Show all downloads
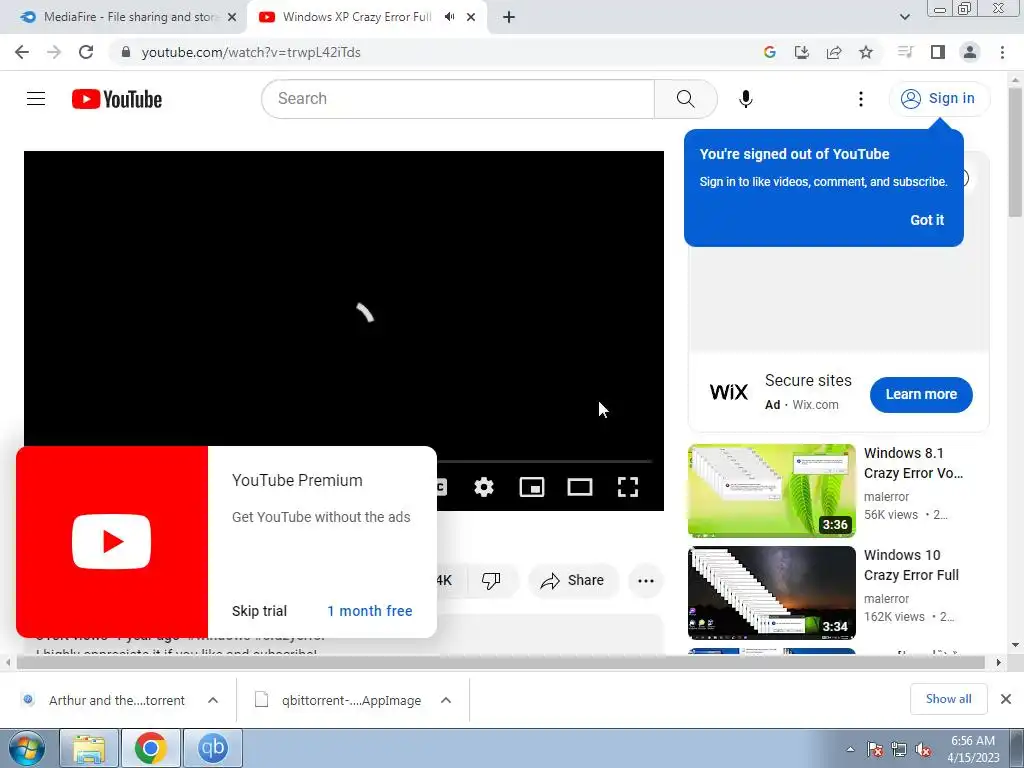1024x768 pixels. pos(948,699)
